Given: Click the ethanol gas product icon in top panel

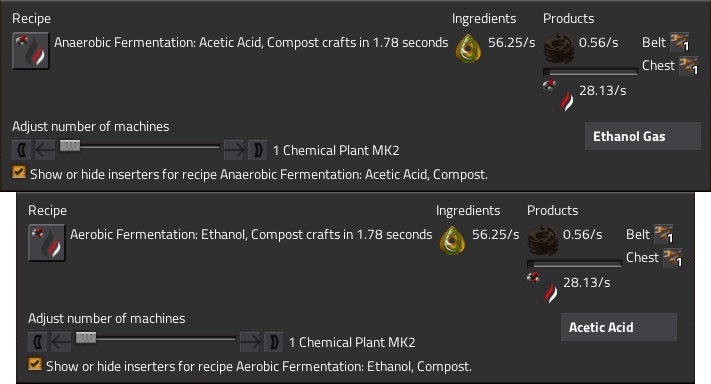Looking at the screenshot, I should [x=559, y=95].
